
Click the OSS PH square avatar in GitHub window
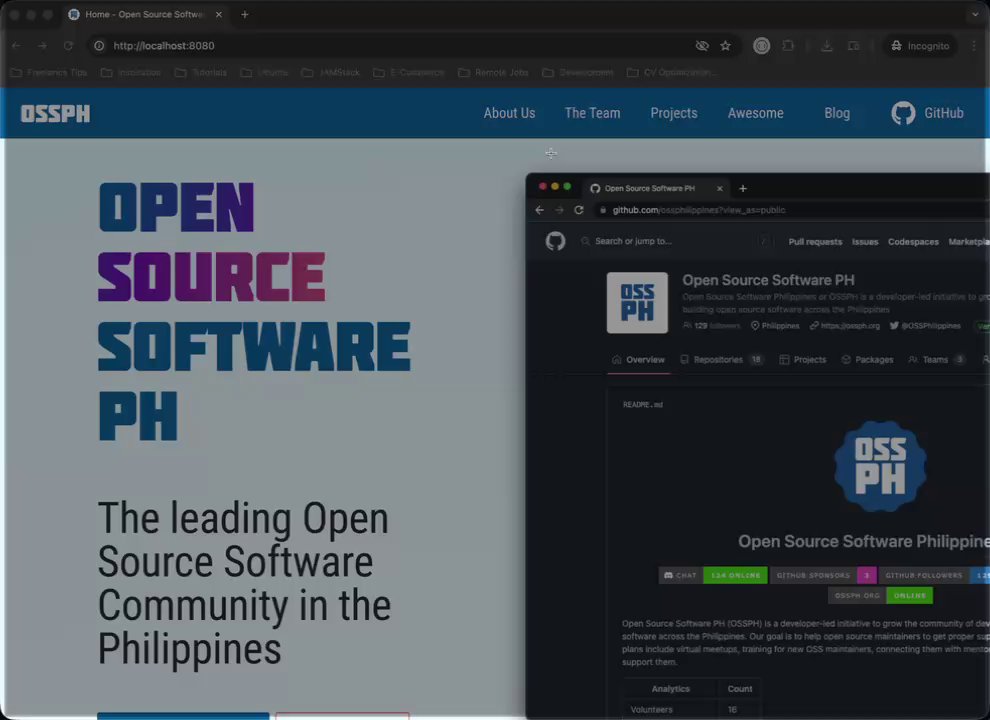click(x=637, y=303)
